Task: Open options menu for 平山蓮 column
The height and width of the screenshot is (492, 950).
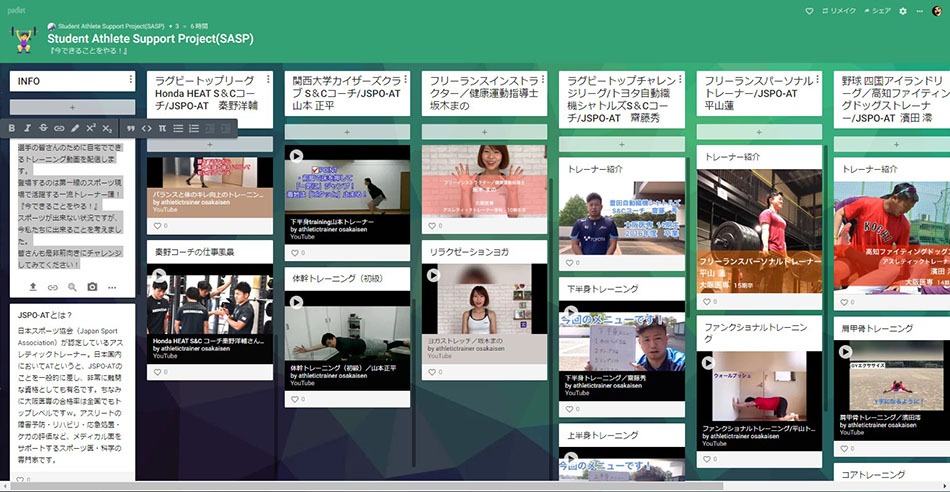Action: coord(817,80)
